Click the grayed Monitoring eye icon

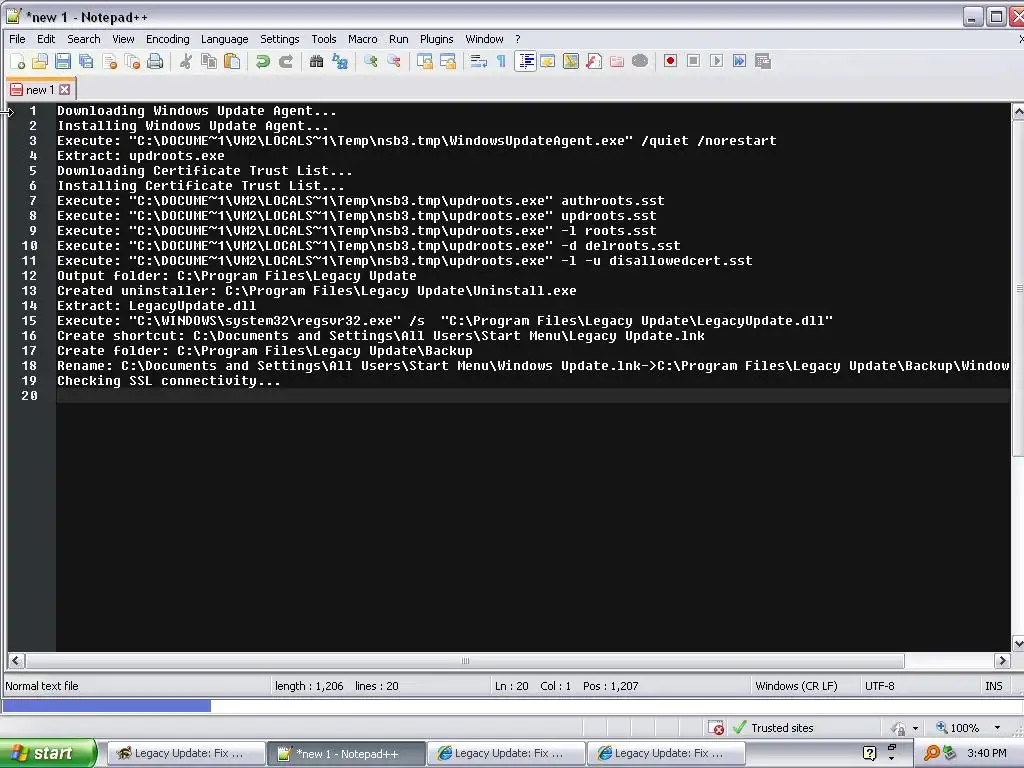click(x=640, y=61)
